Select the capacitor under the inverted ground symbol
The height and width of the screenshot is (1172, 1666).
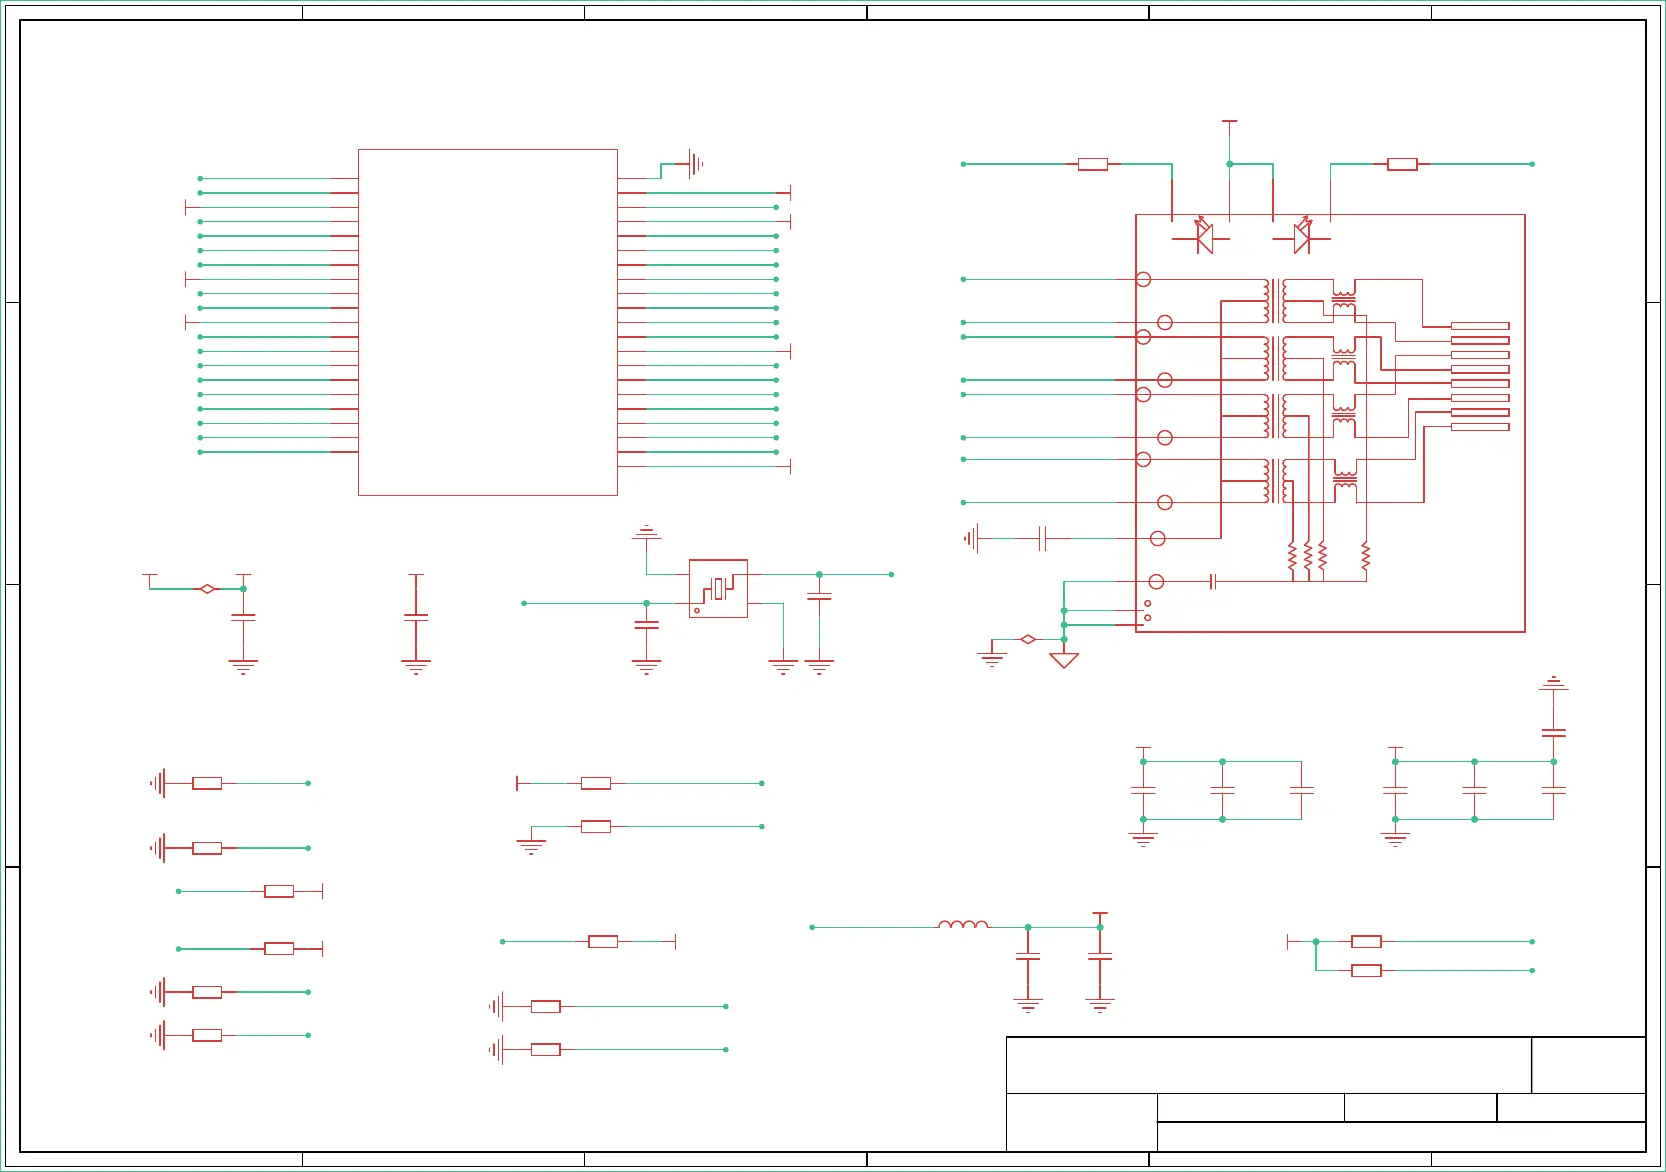[1553, 733]
